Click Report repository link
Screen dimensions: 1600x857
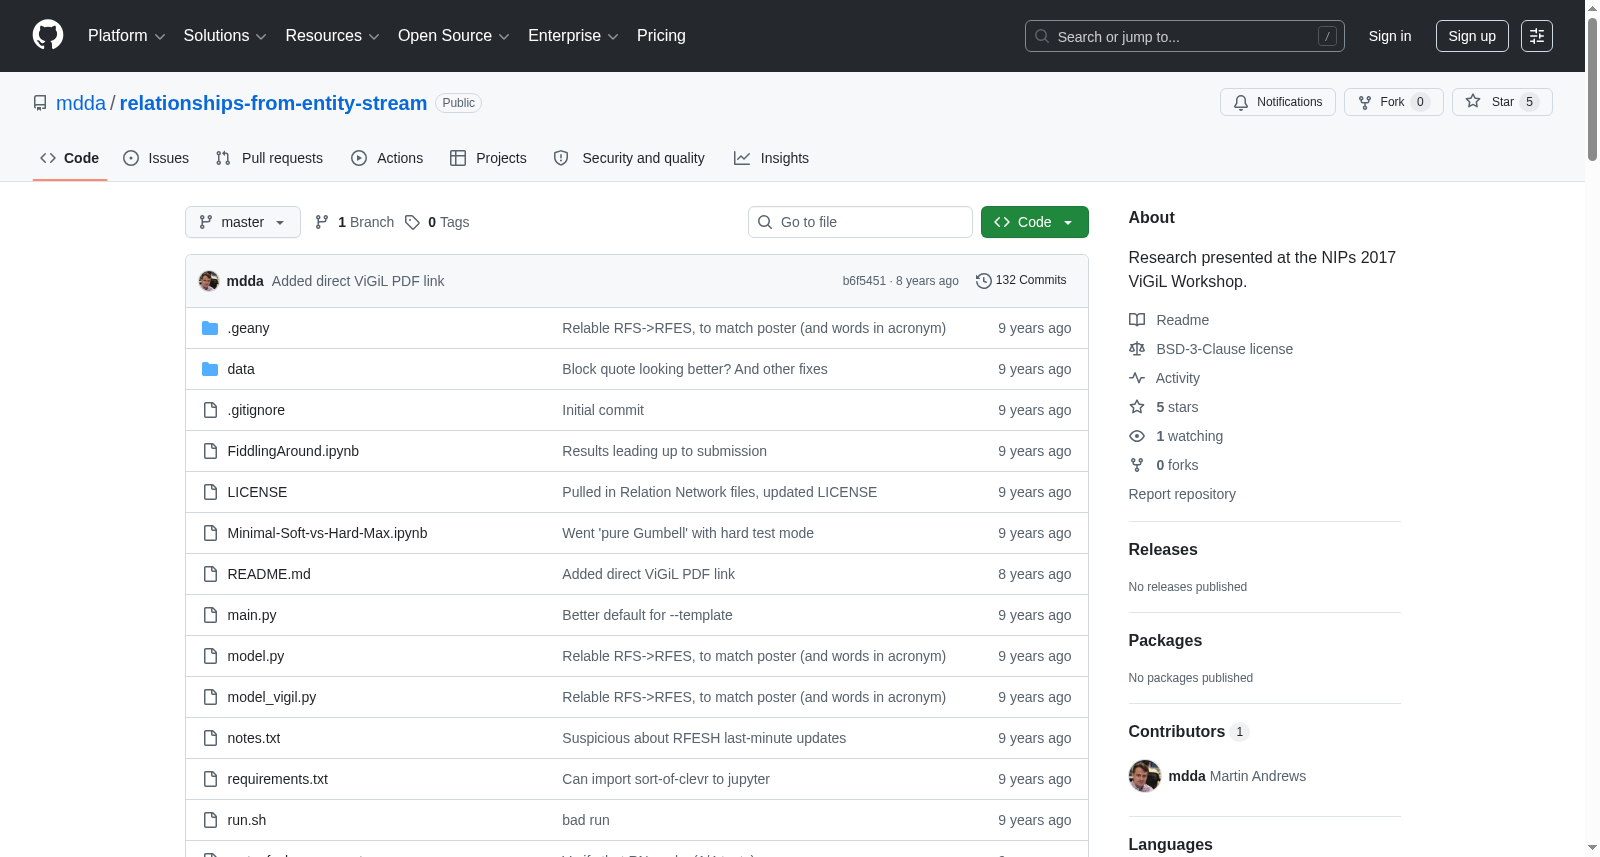(x=1182, y=494)
